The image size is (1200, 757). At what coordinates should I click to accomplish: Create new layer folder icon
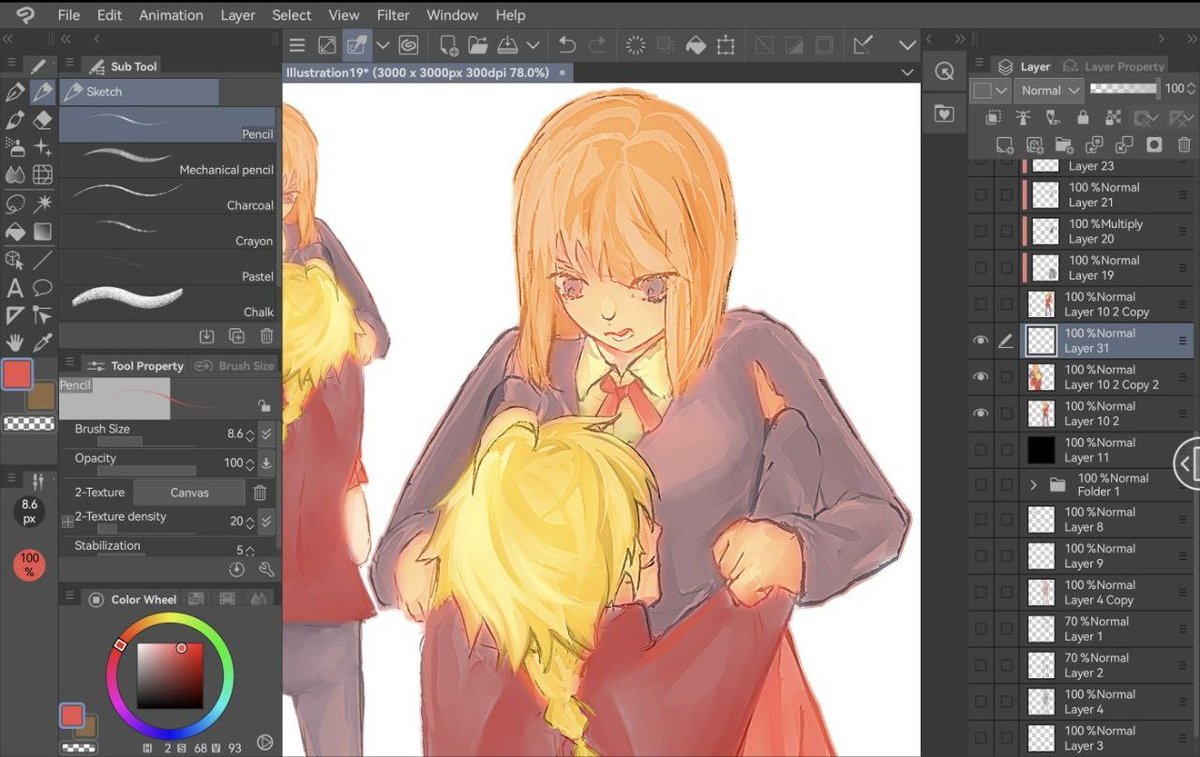(x=1063, y=145)
